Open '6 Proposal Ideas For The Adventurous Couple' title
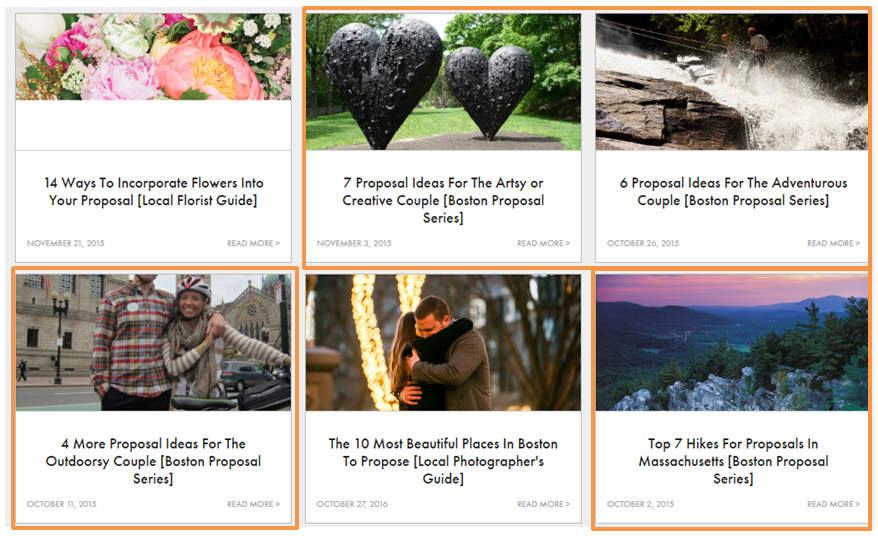This screenshot has width=878, height=536. [733, 192]
